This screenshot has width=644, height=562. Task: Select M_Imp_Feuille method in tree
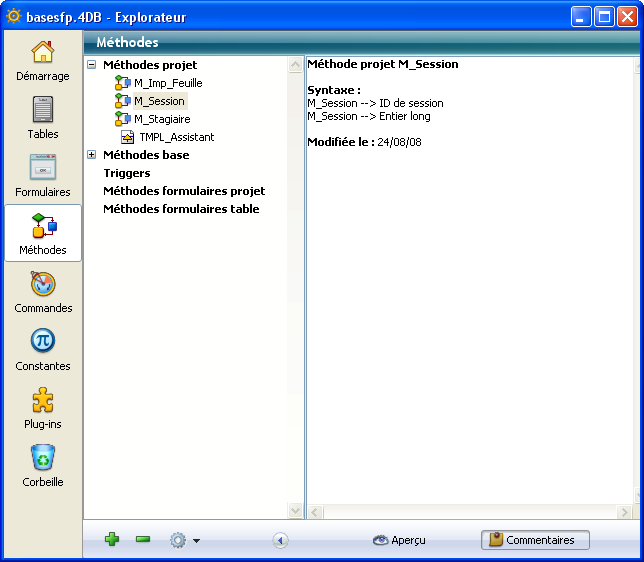point(168,83)
